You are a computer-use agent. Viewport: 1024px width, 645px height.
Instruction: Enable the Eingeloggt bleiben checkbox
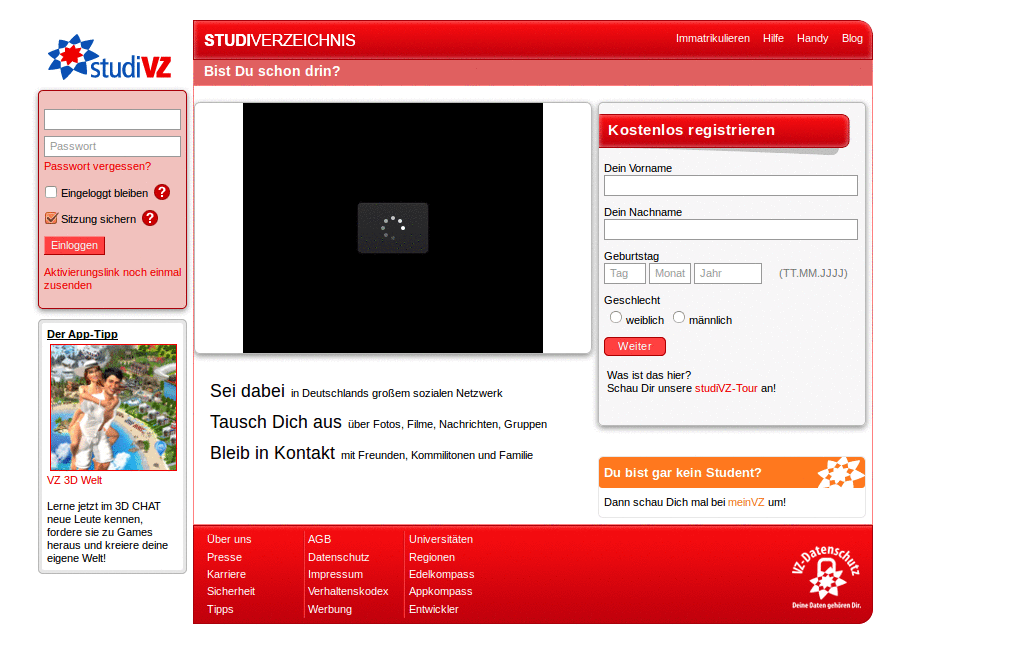click(51, 192)
